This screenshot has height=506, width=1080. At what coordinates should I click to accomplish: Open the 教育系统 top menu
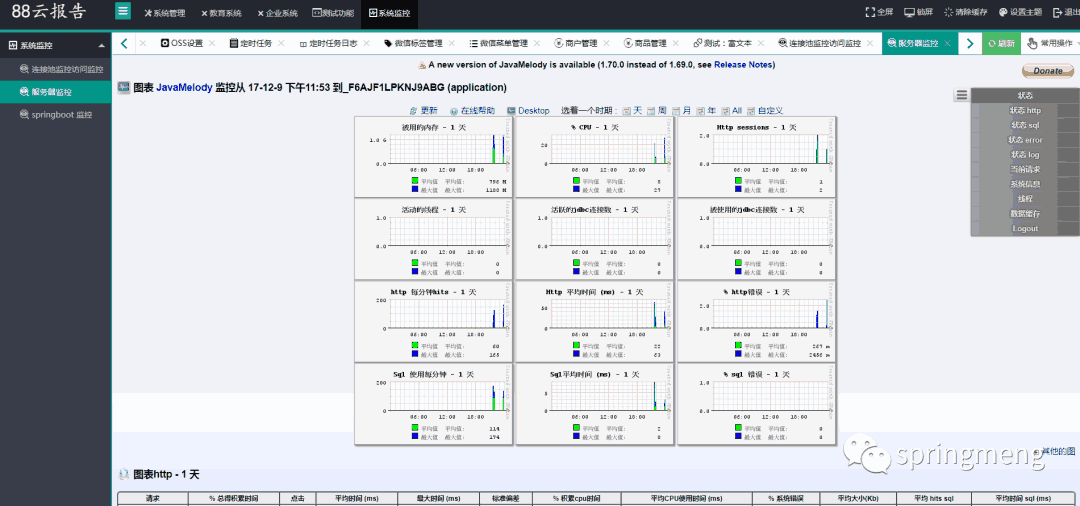click(221, 13)
